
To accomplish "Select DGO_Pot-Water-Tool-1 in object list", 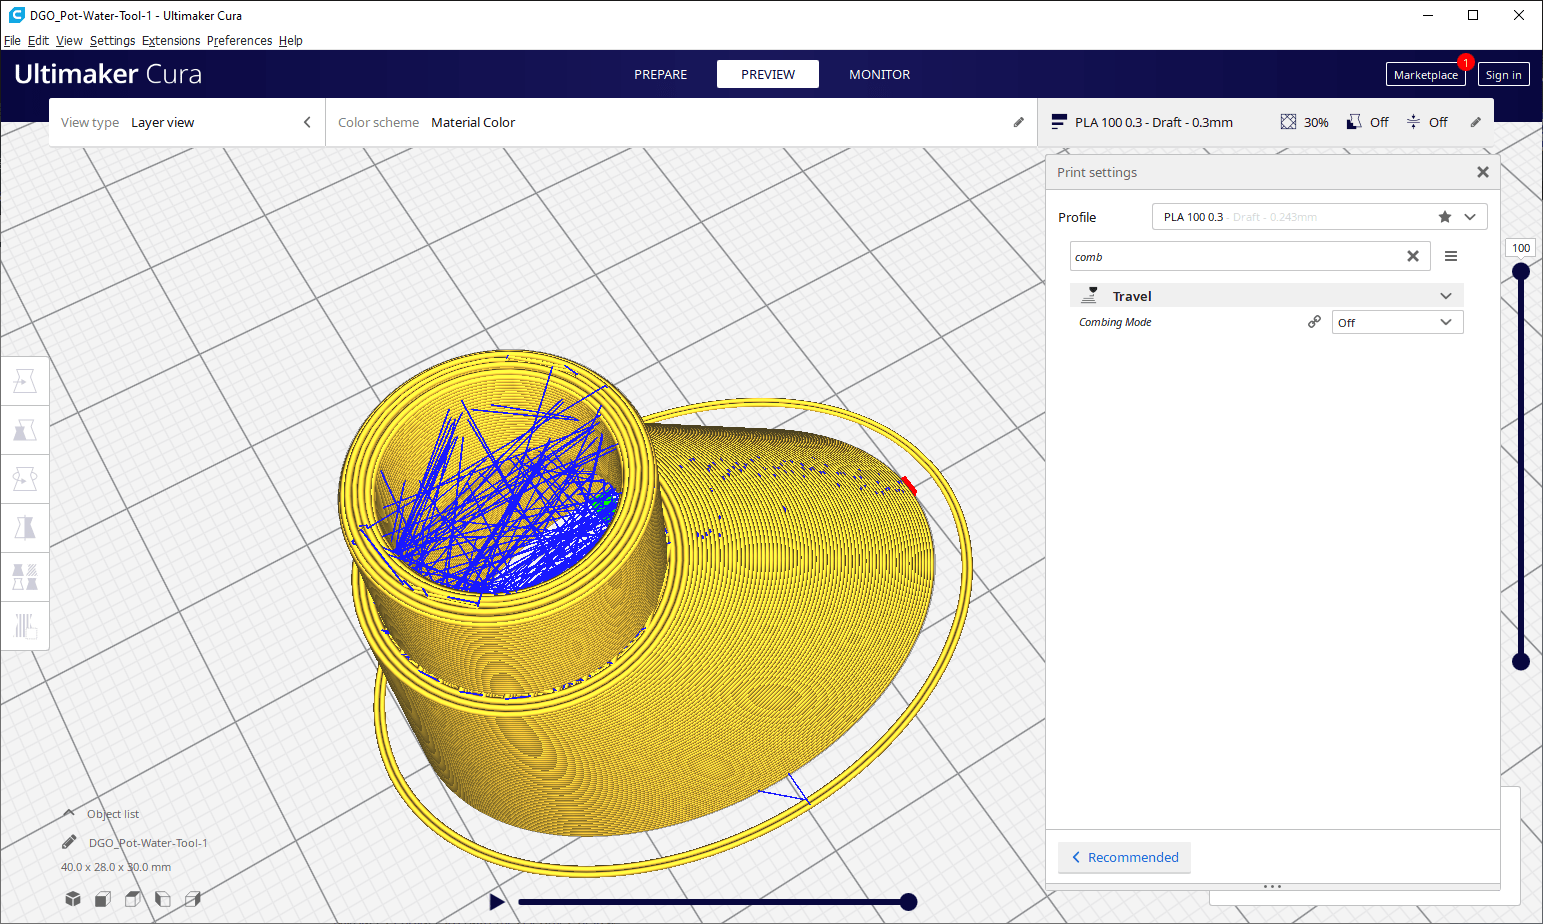I will pos(148,843).
